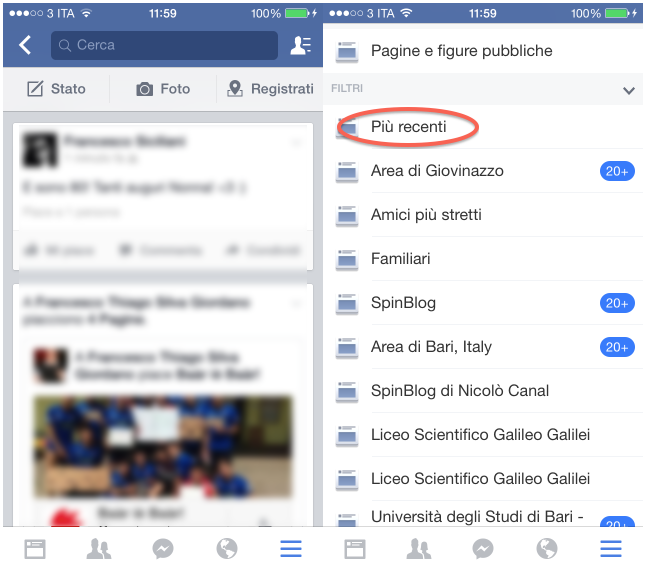Open Messenger in the left screen's bottom bar
Image resolution: width=647 pixels, height=578 pixels.
click(163, 549)
